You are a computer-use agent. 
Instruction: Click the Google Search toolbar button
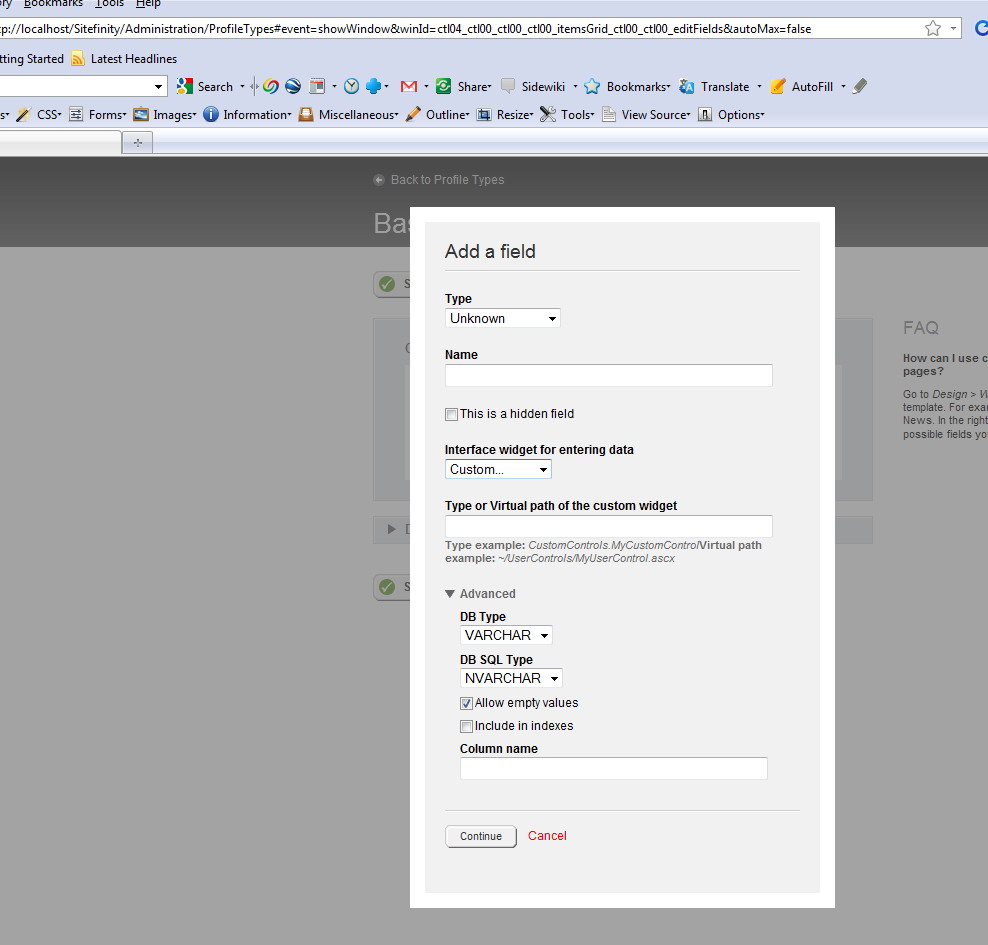click(205, 86)
